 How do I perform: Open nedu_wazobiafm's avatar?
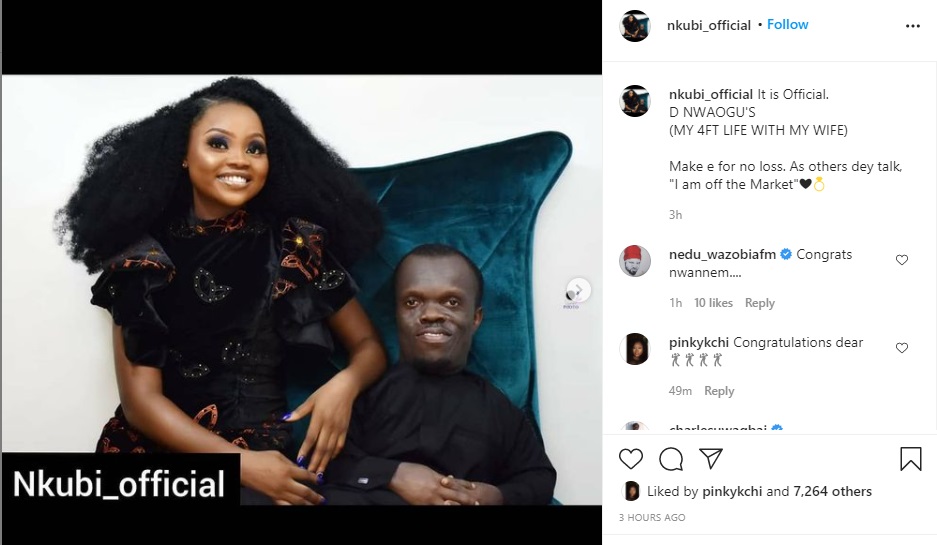635,261
